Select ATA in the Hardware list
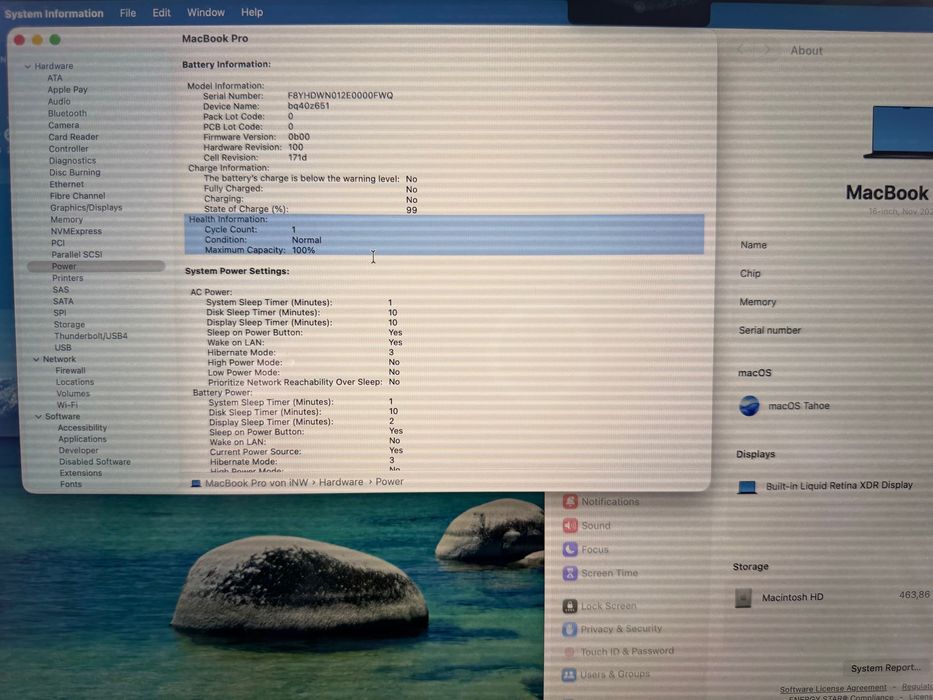This screenshot has height=700, width=933. pyautogui.click(x=55, y=78)
